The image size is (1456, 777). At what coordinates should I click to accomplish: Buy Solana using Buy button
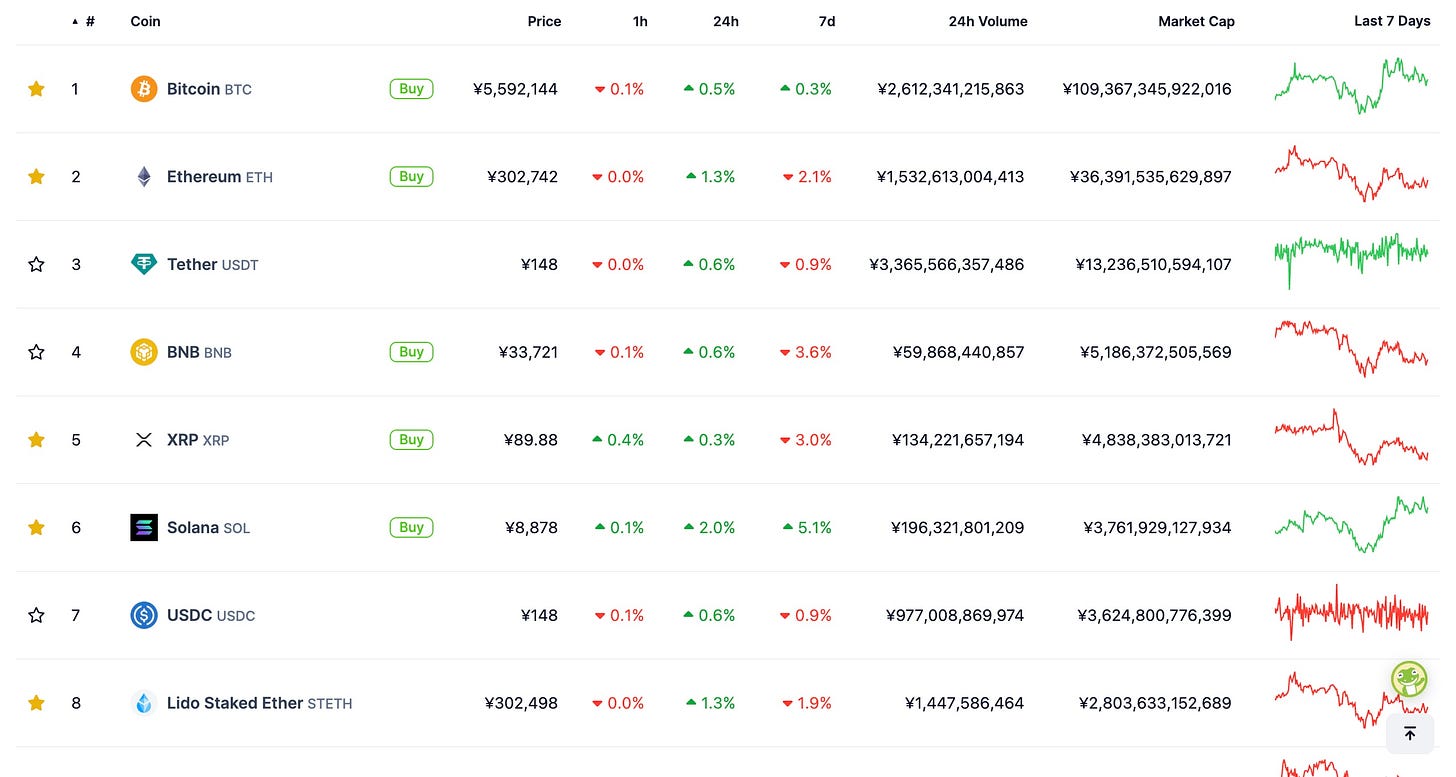[411, 527]
